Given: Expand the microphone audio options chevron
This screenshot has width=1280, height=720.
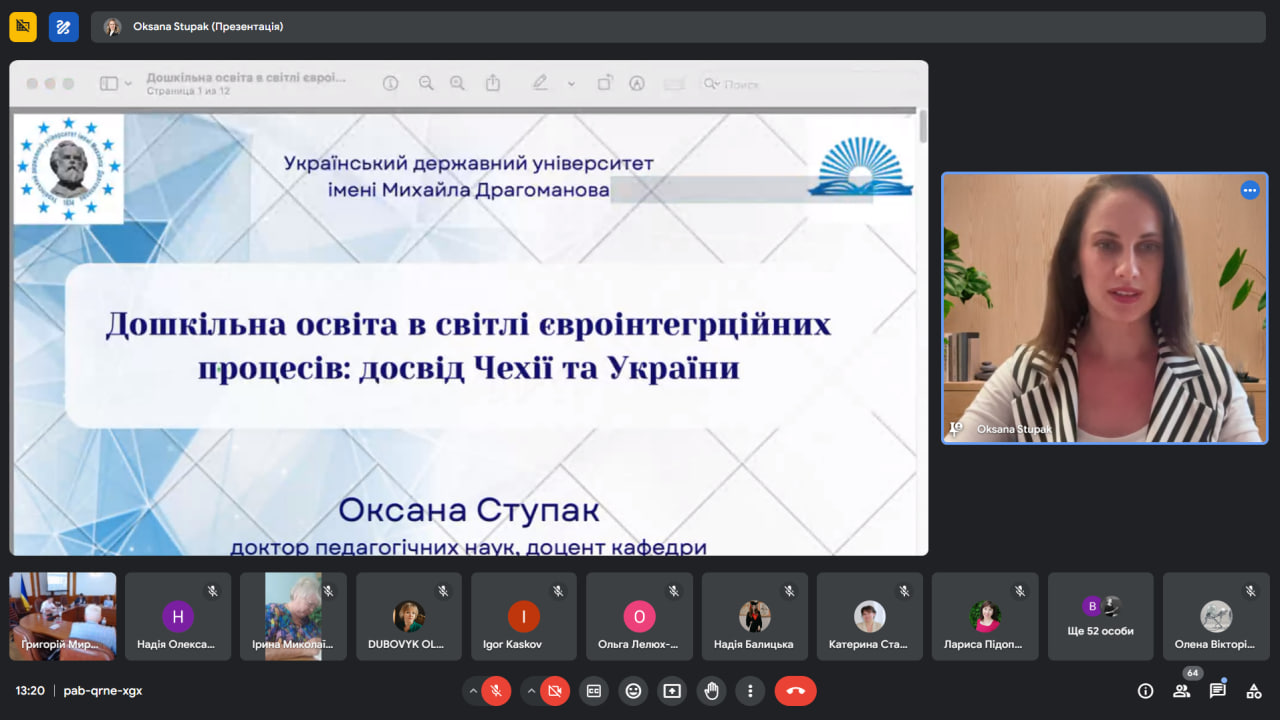Looking at the screenshot, I should pyautogui.click(x=472, y=690).
